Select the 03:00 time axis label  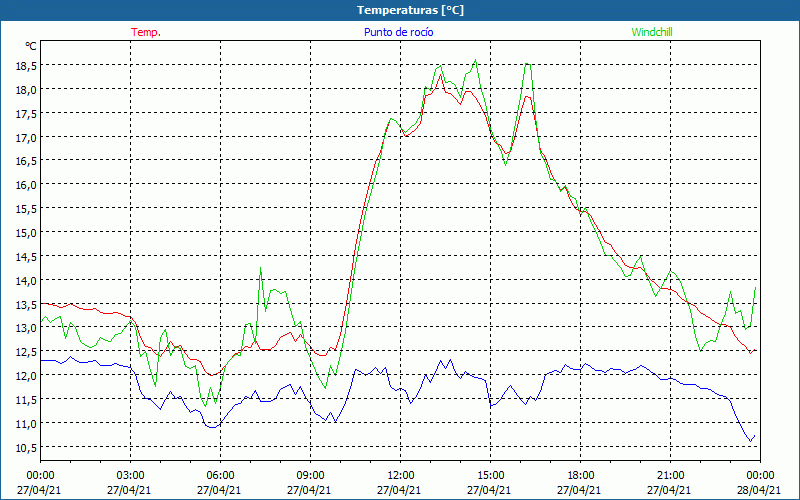tap(130, 475)
